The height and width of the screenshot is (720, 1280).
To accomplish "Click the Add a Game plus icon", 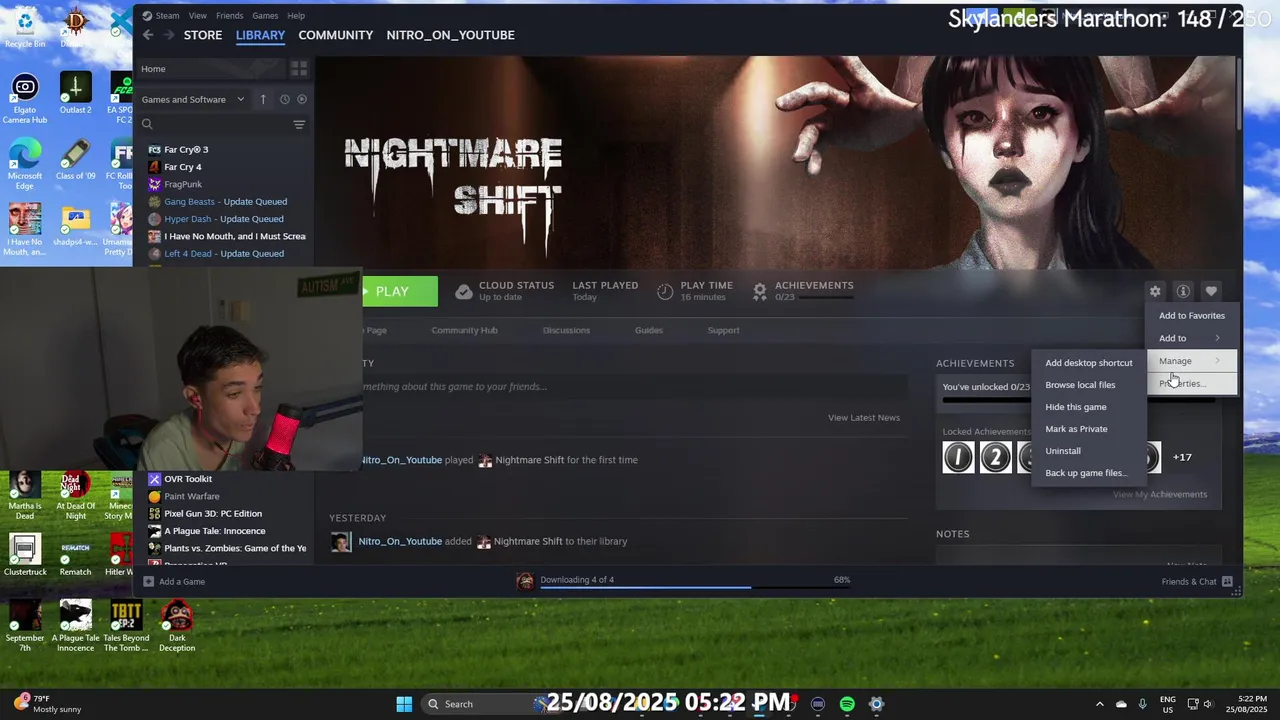I will tap(149, 581).
